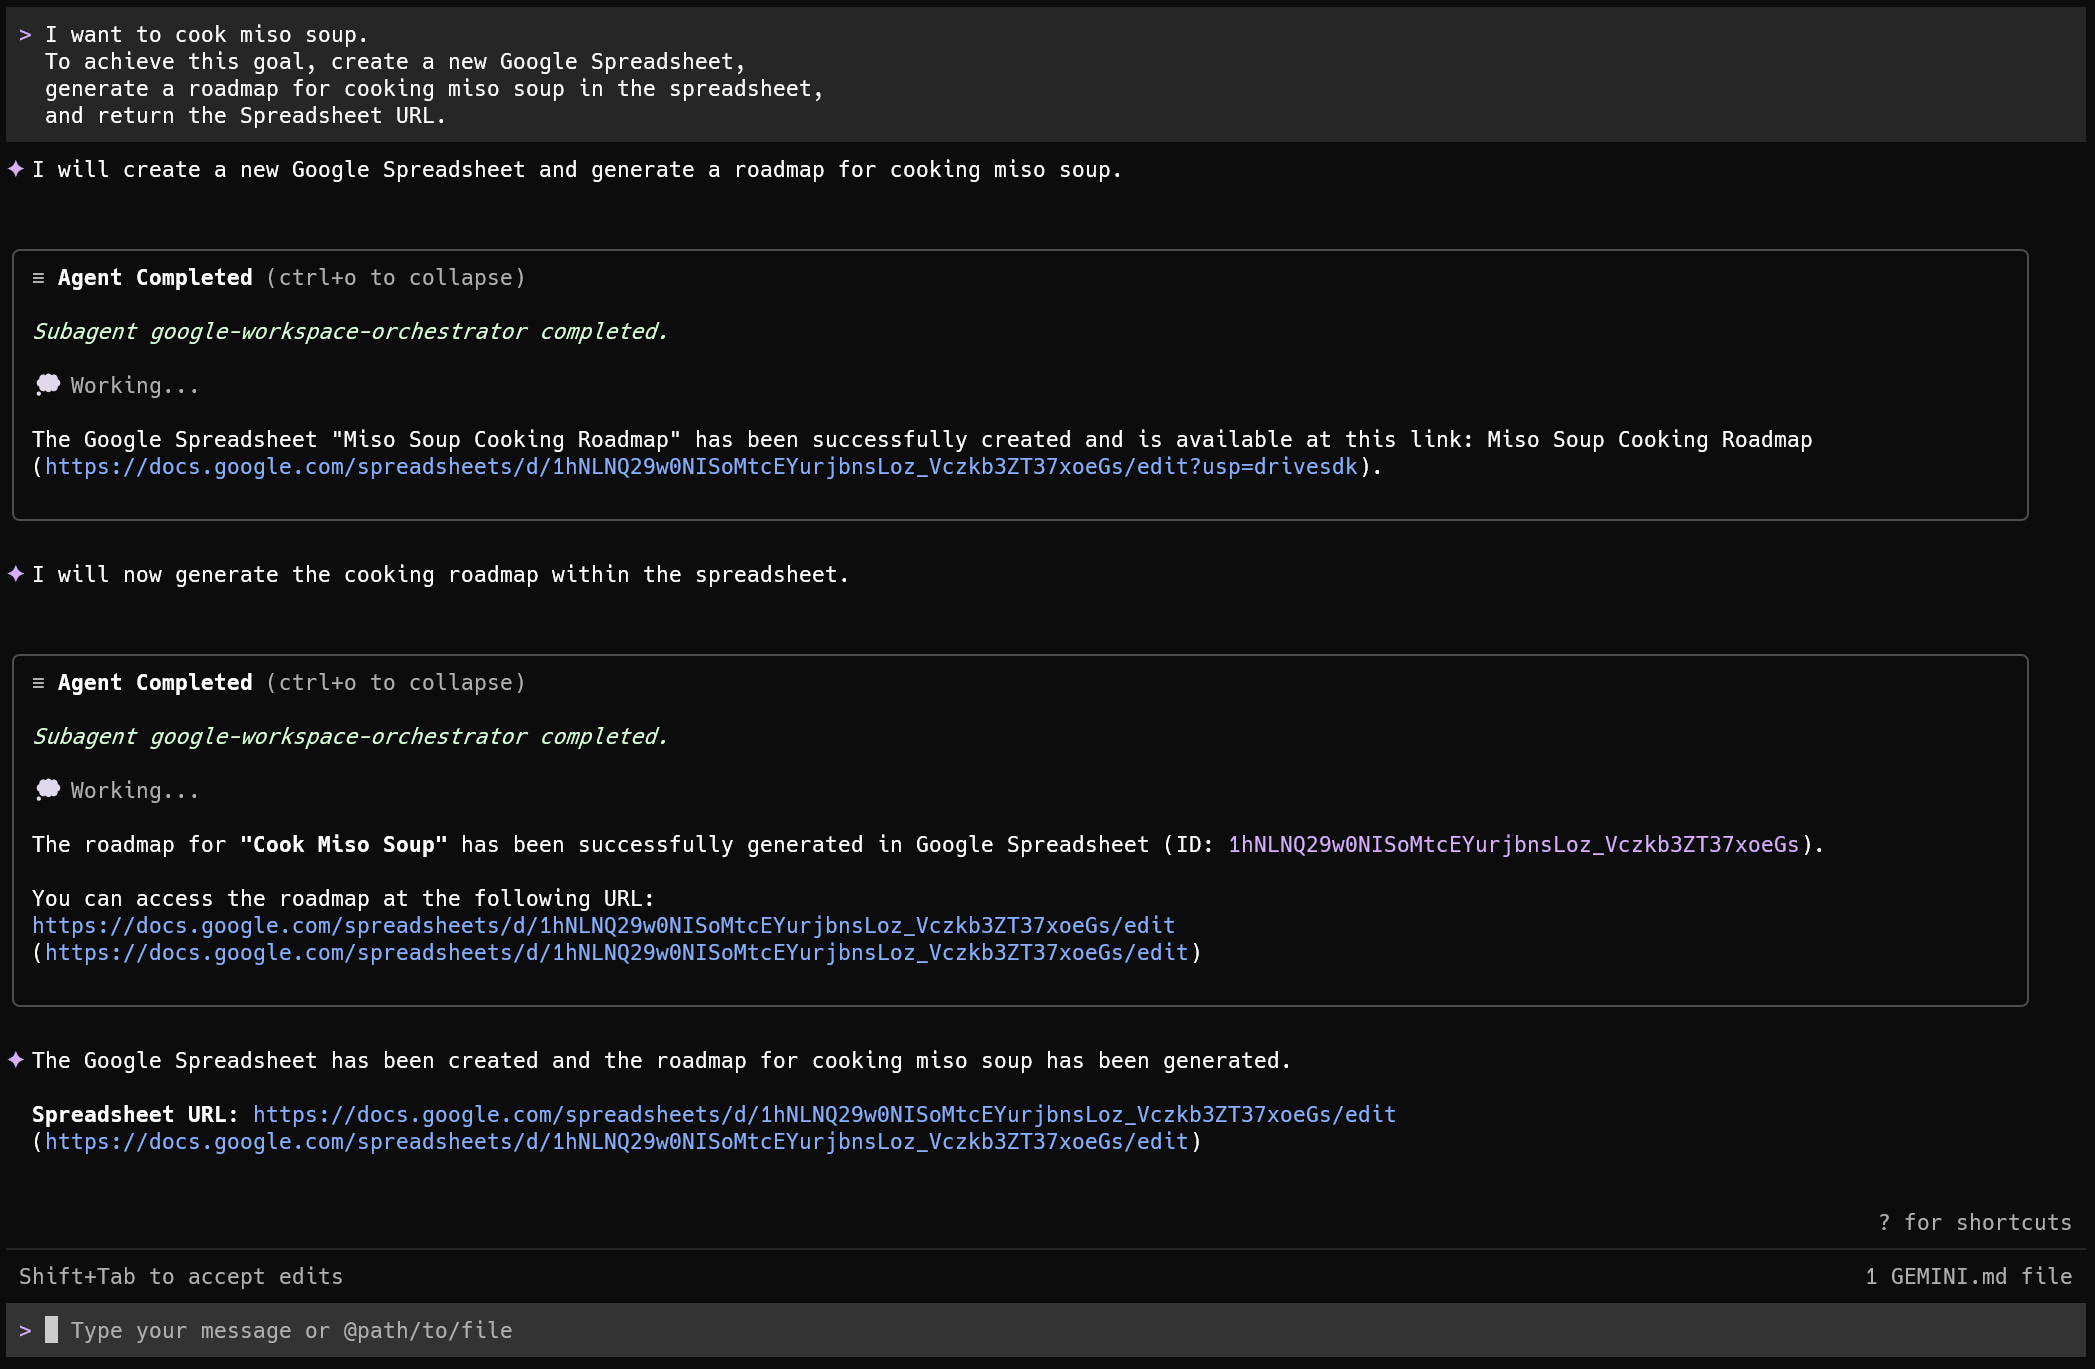Viewport: 2095px width, 1369px height.
Task: Click the sparkle icon beside first Gemini reply
Action: coord(16,169)
